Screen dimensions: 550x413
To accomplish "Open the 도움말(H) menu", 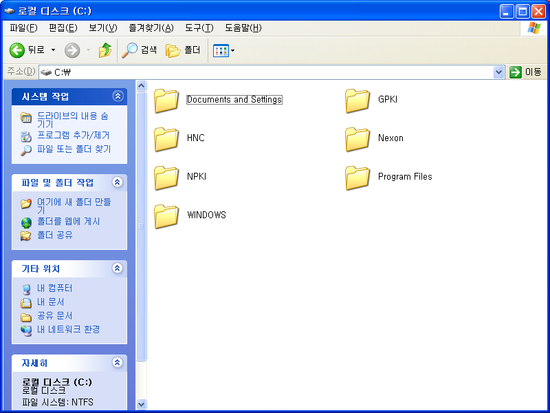I will click(x=243, y=28).
